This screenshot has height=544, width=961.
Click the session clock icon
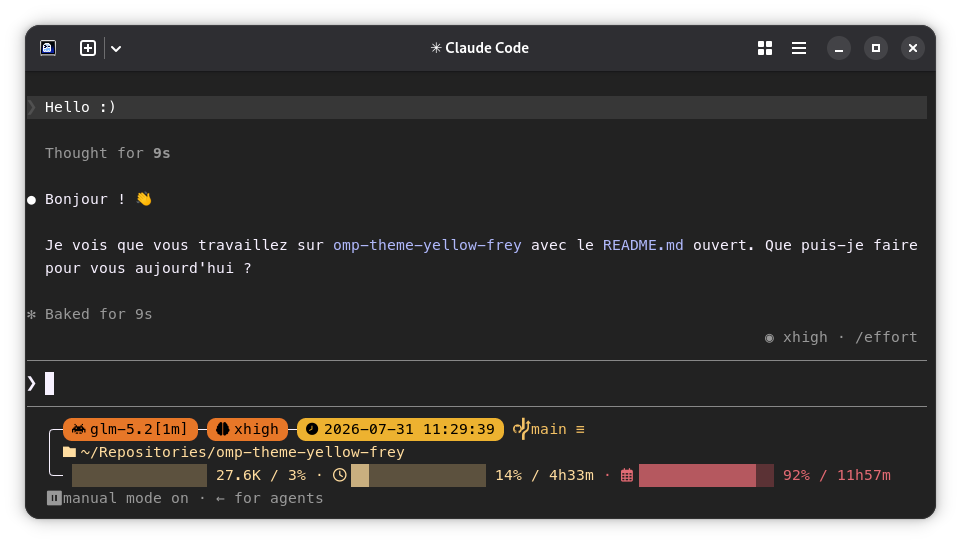(x=340, y=475)
